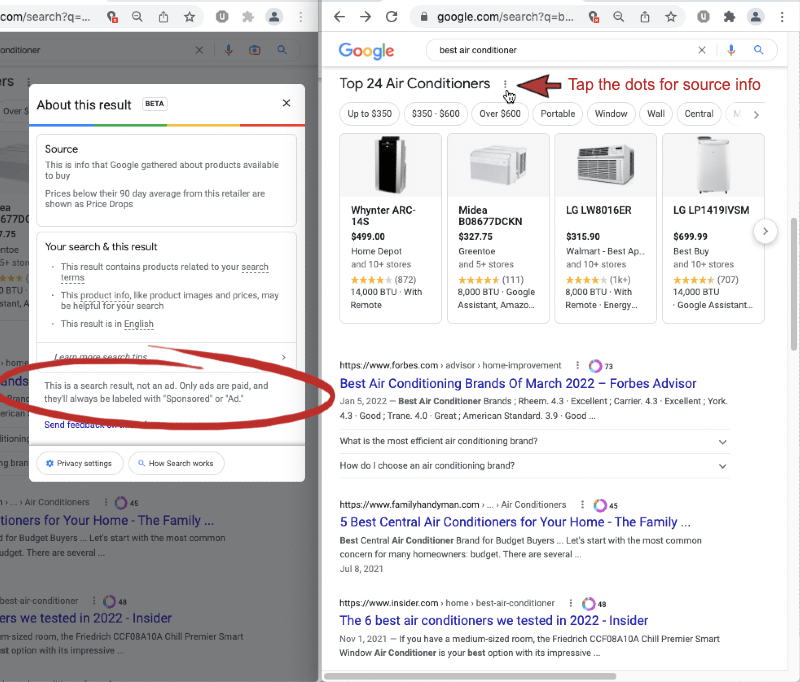800x682 pixels.
Task: Click the '$315.90' price text
Action: pyautogui.click(x=583, y=237)
